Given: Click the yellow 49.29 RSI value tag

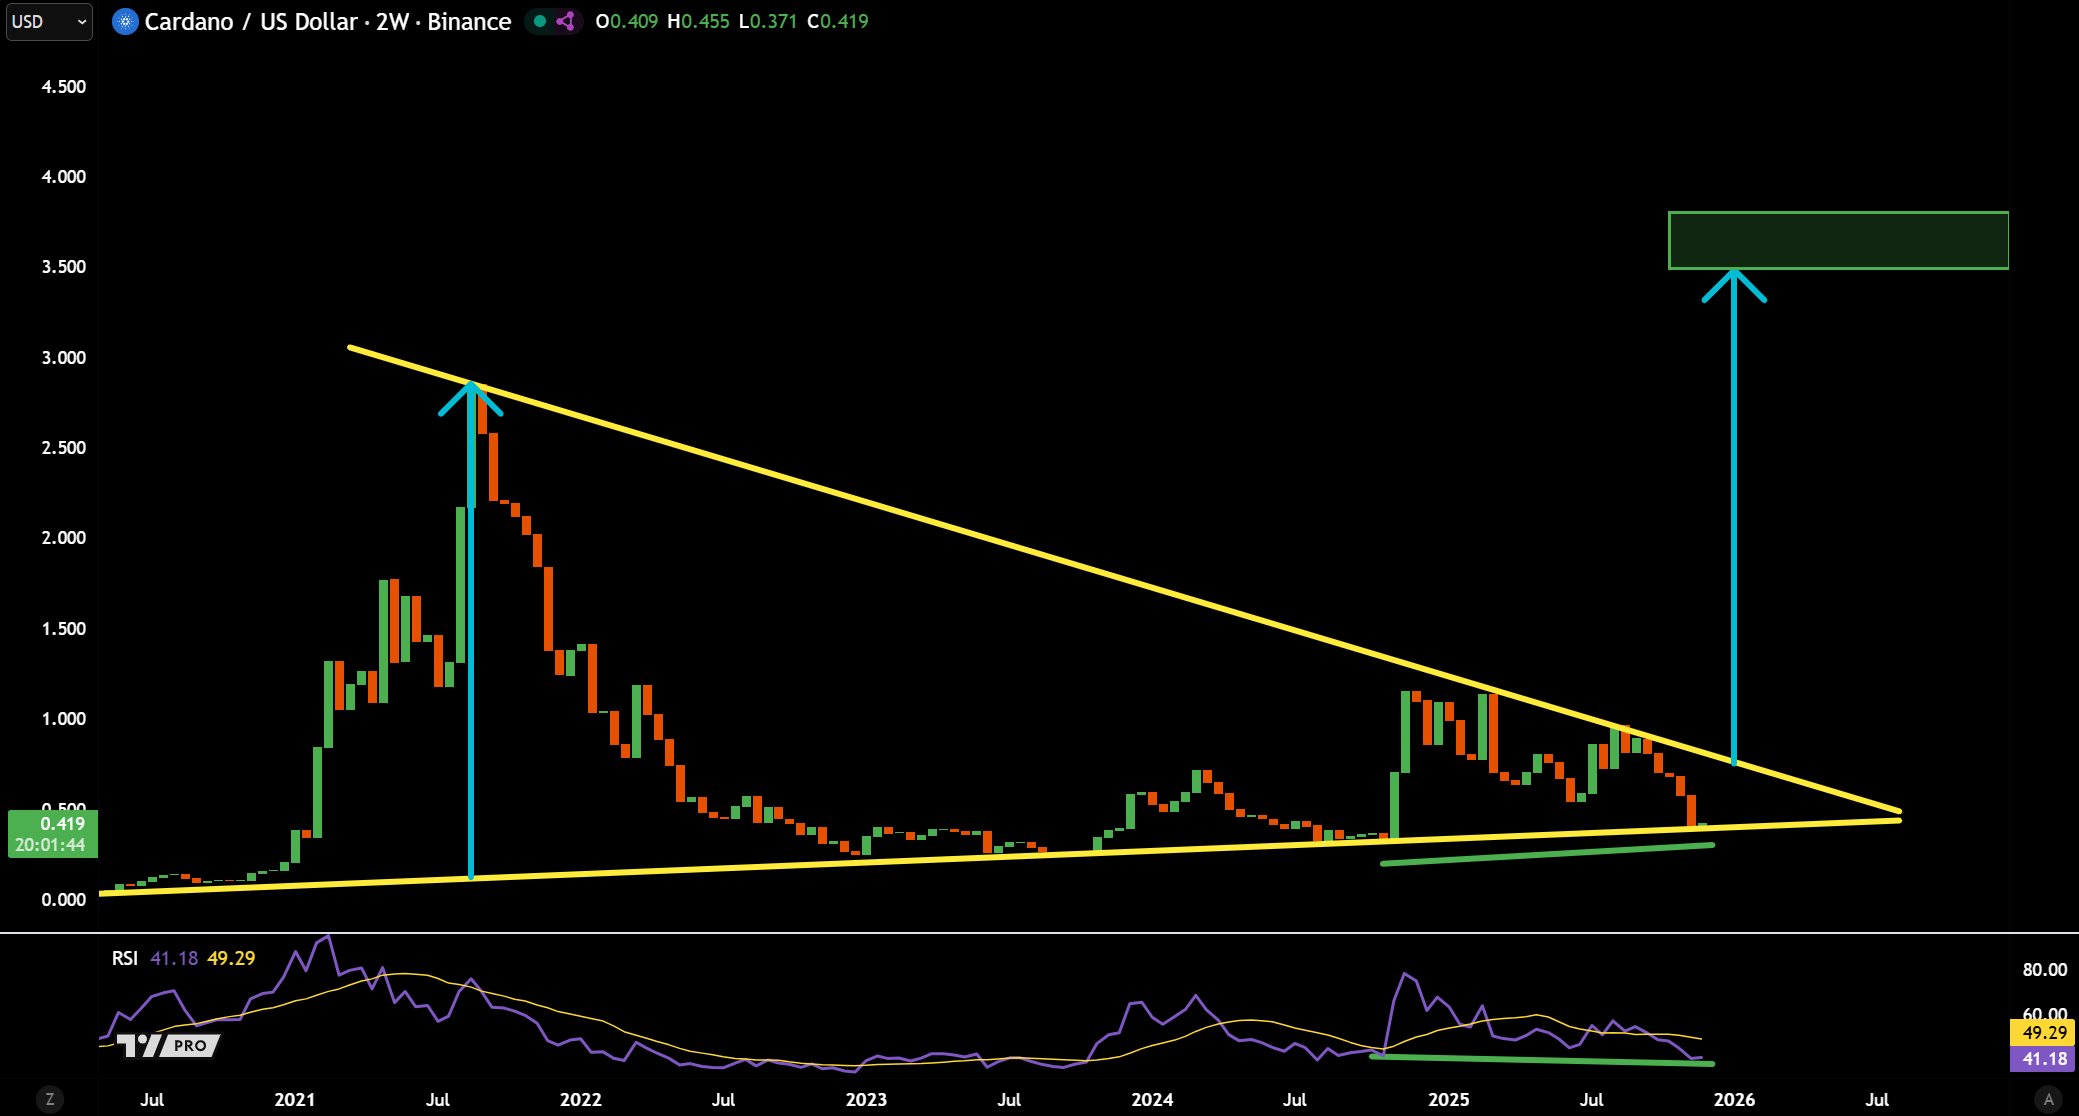Looking at the screenshot, I should 2041,1031.
